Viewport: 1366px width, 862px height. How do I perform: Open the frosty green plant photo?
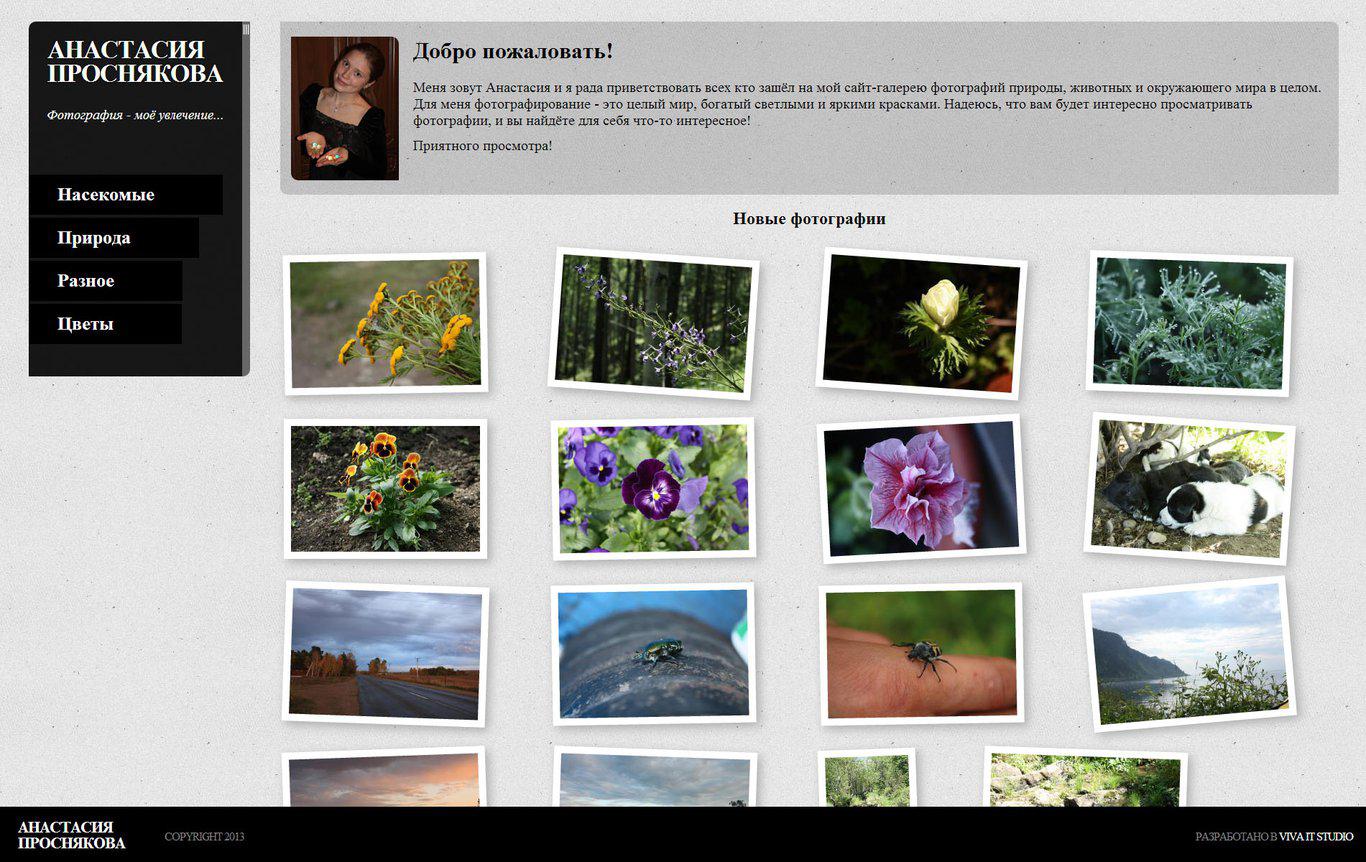(x=1189, y=322)
